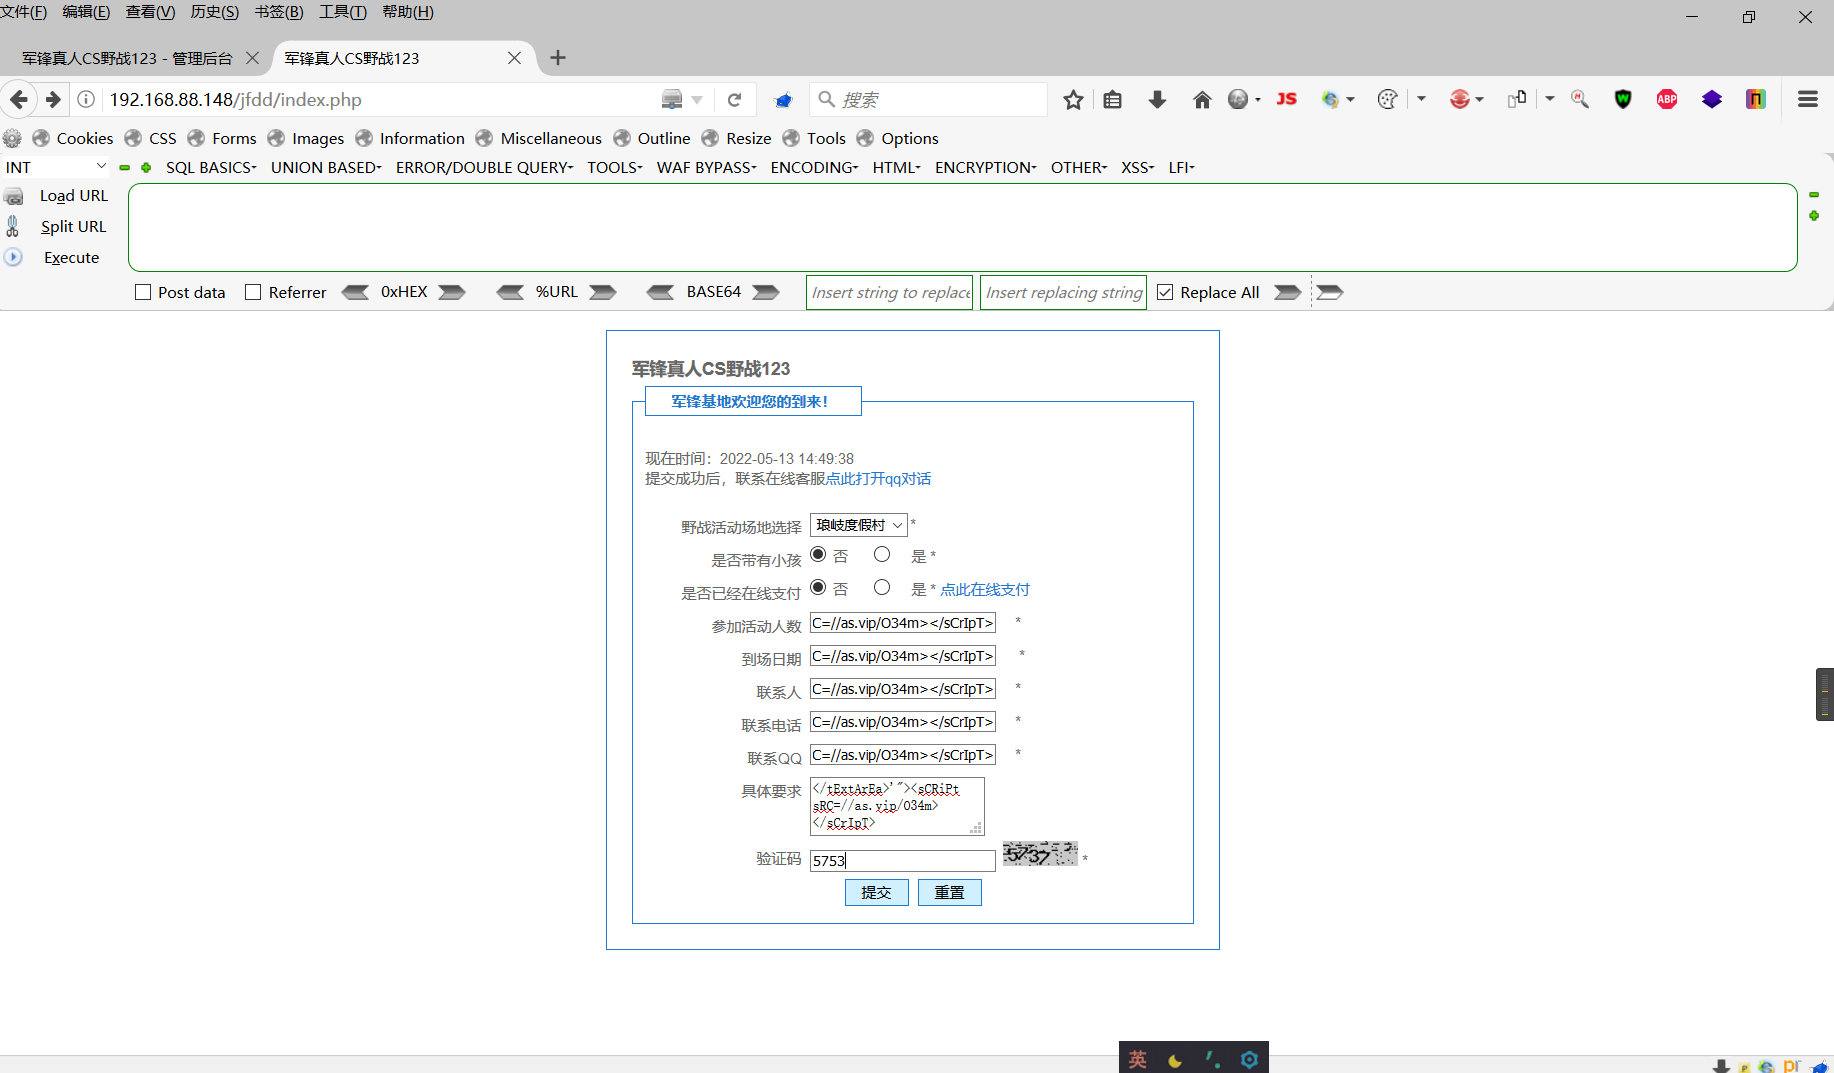Click the Load URL button
1834x1073 pixels.
(x=73, y=196)
